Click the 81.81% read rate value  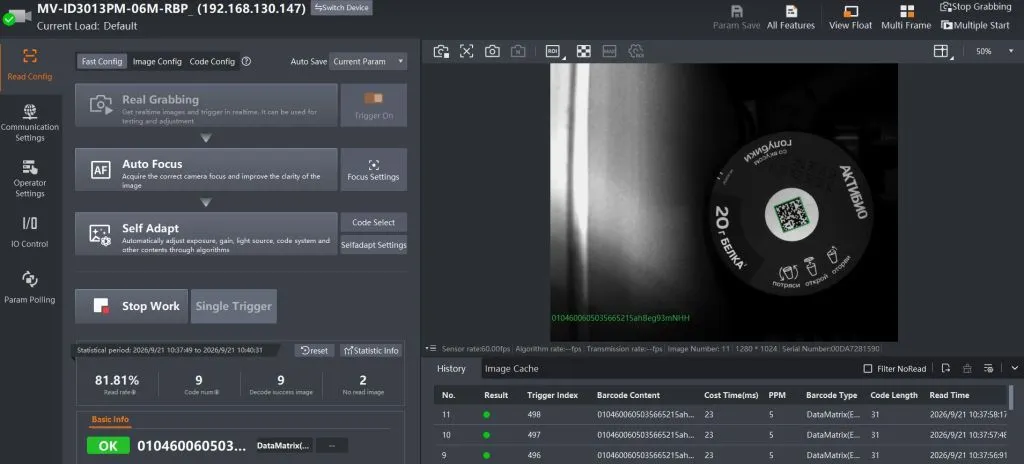(117, 380)
